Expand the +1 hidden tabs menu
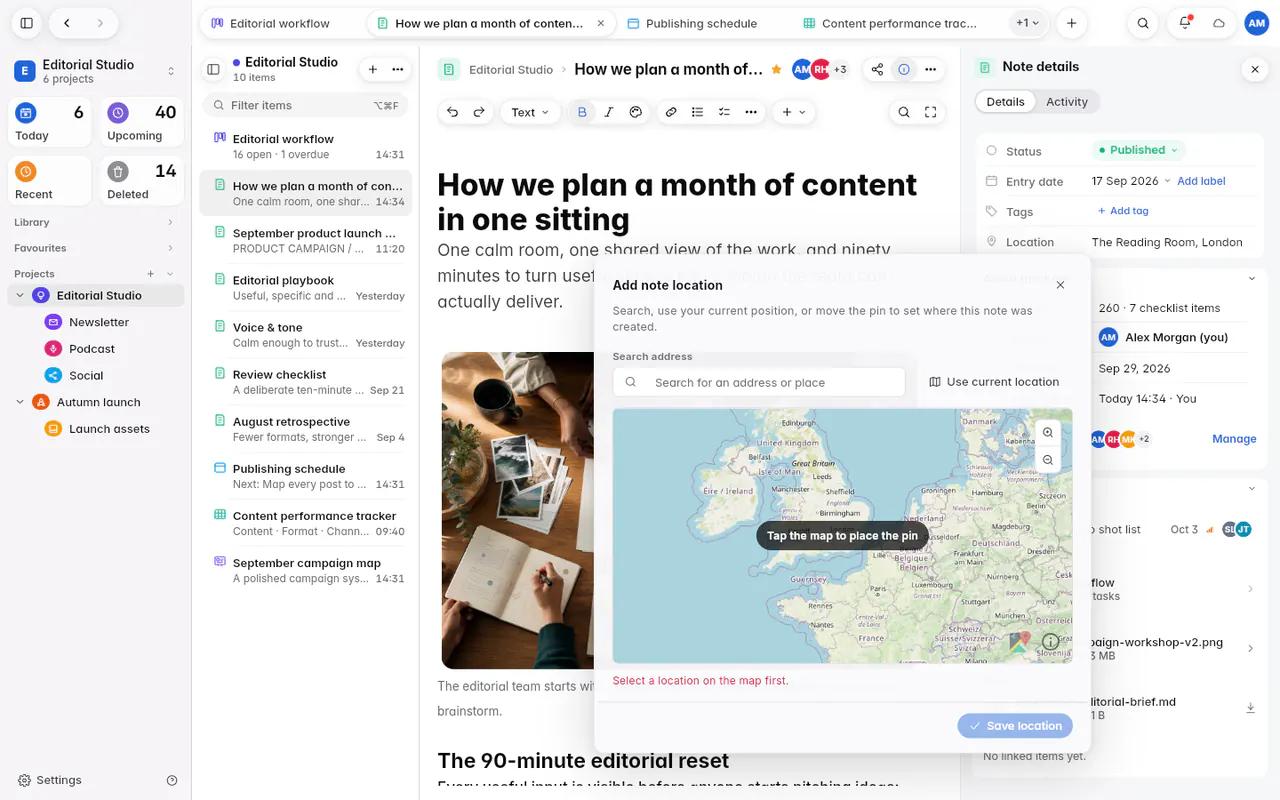 point(1027,23)
